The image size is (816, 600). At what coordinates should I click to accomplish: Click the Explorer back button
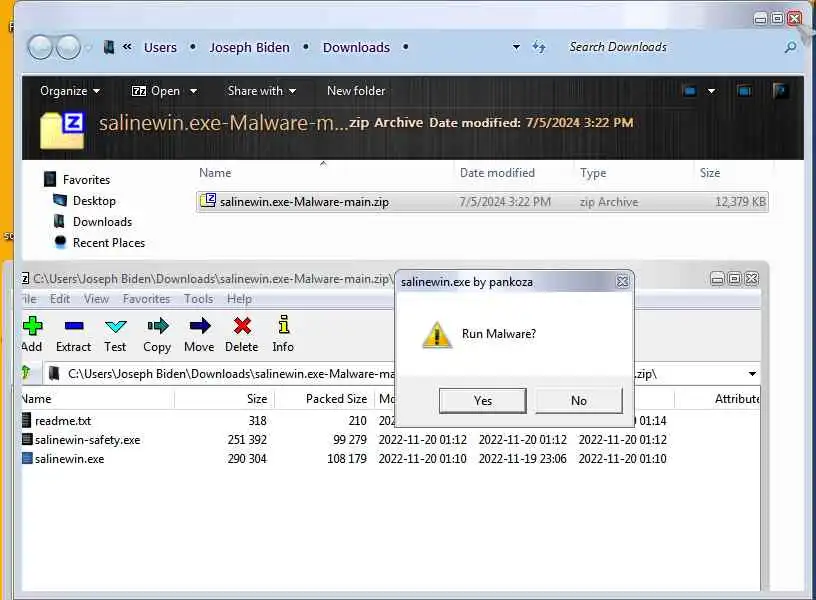tap(41, 47)
